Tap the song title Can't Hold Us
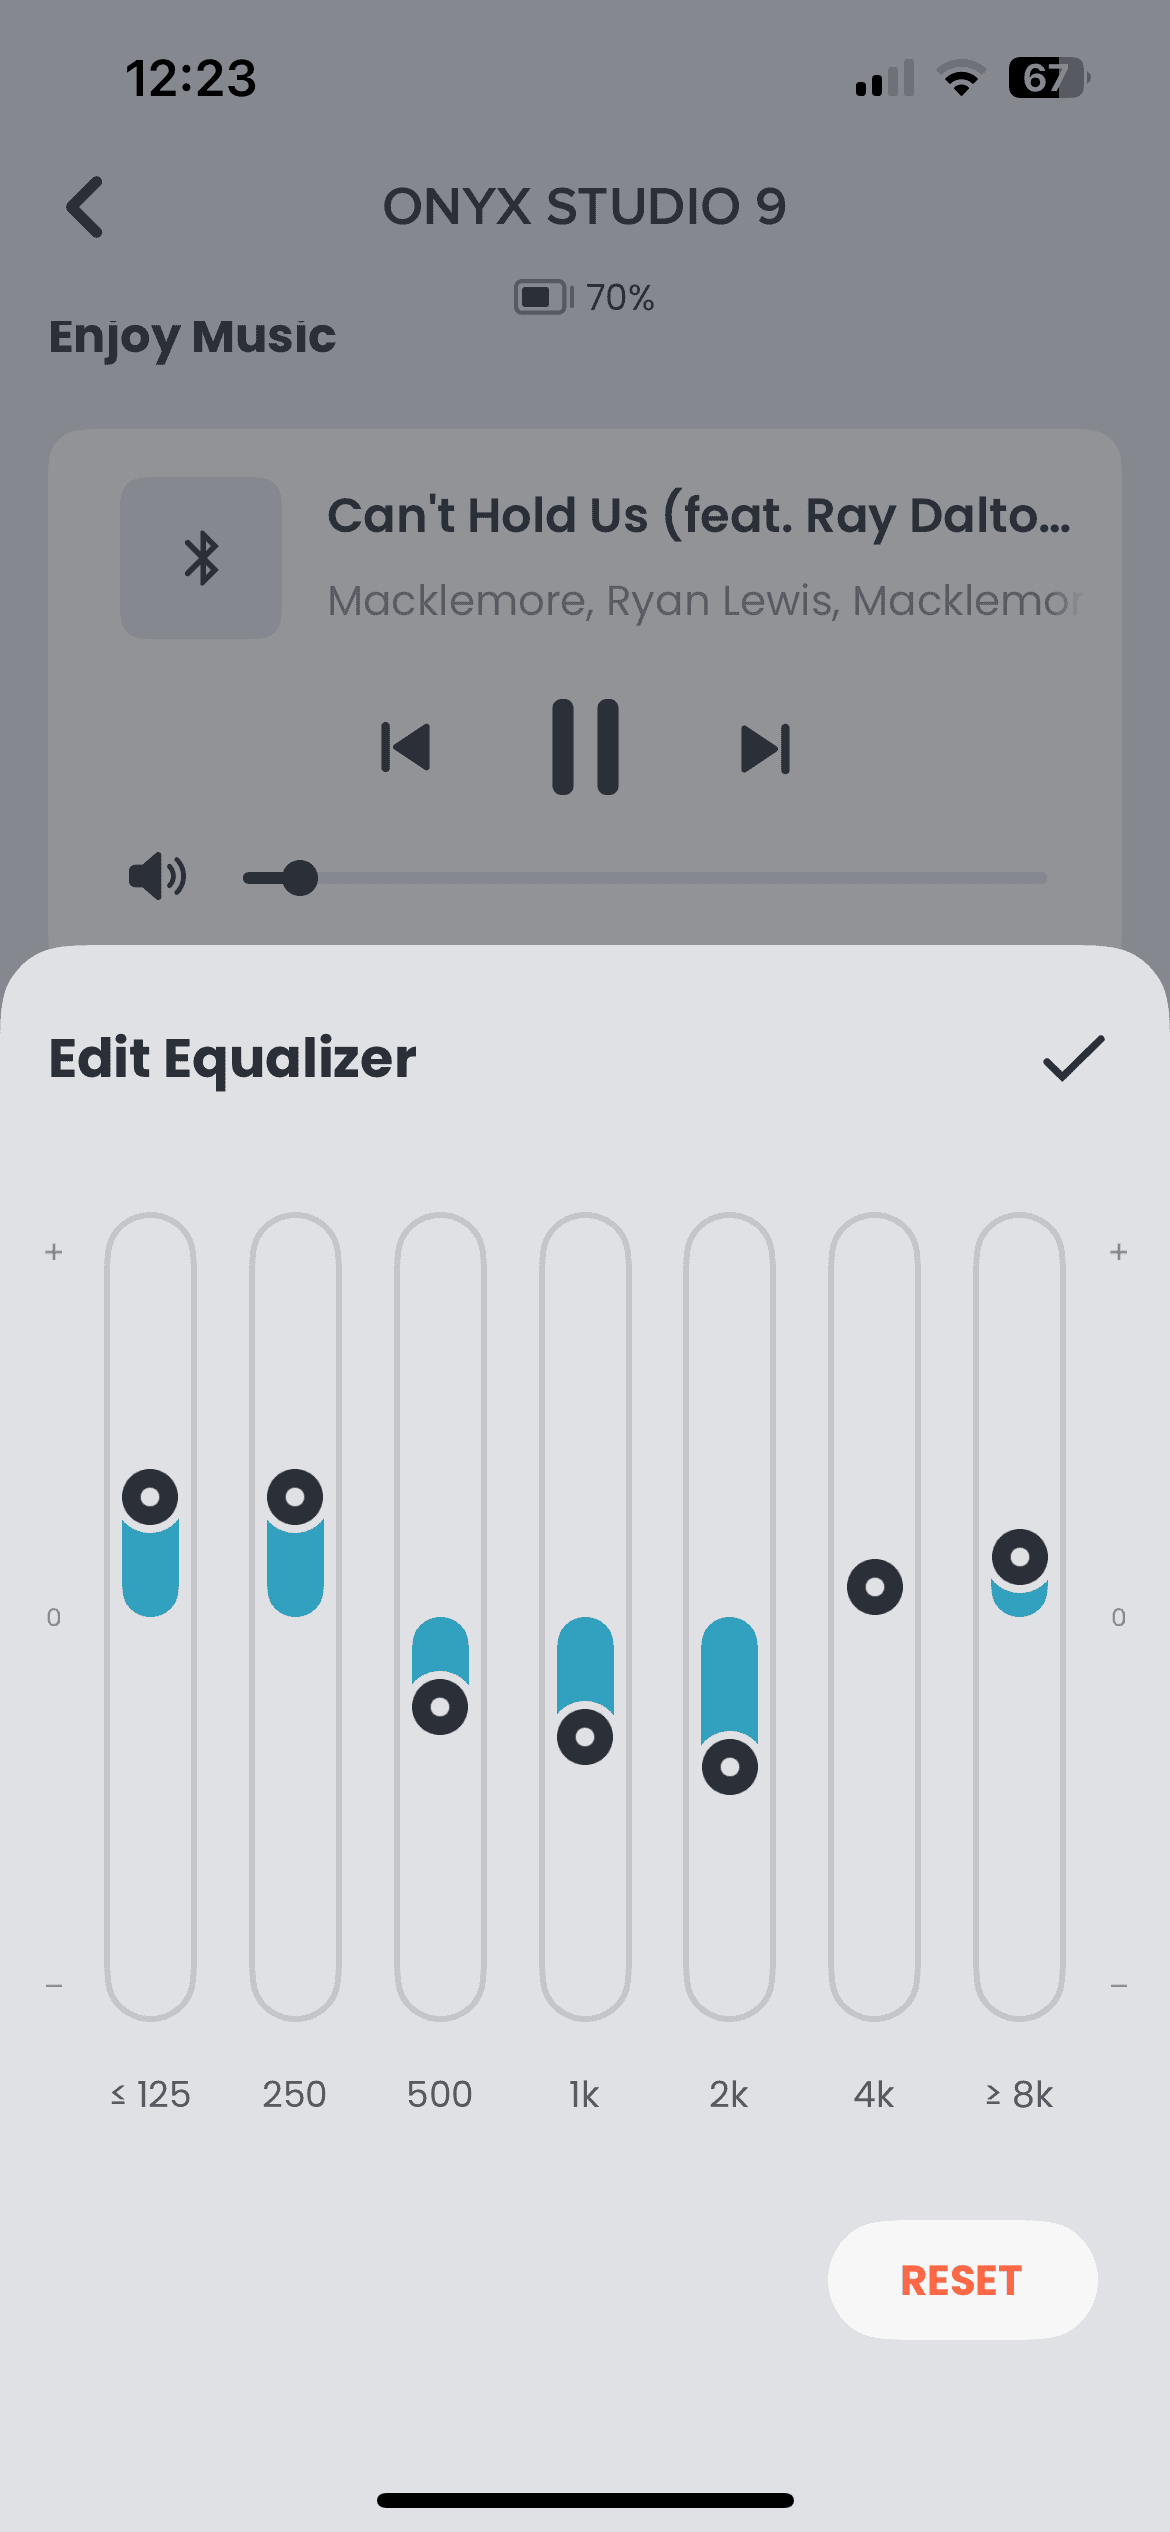 tap(698, 516)
